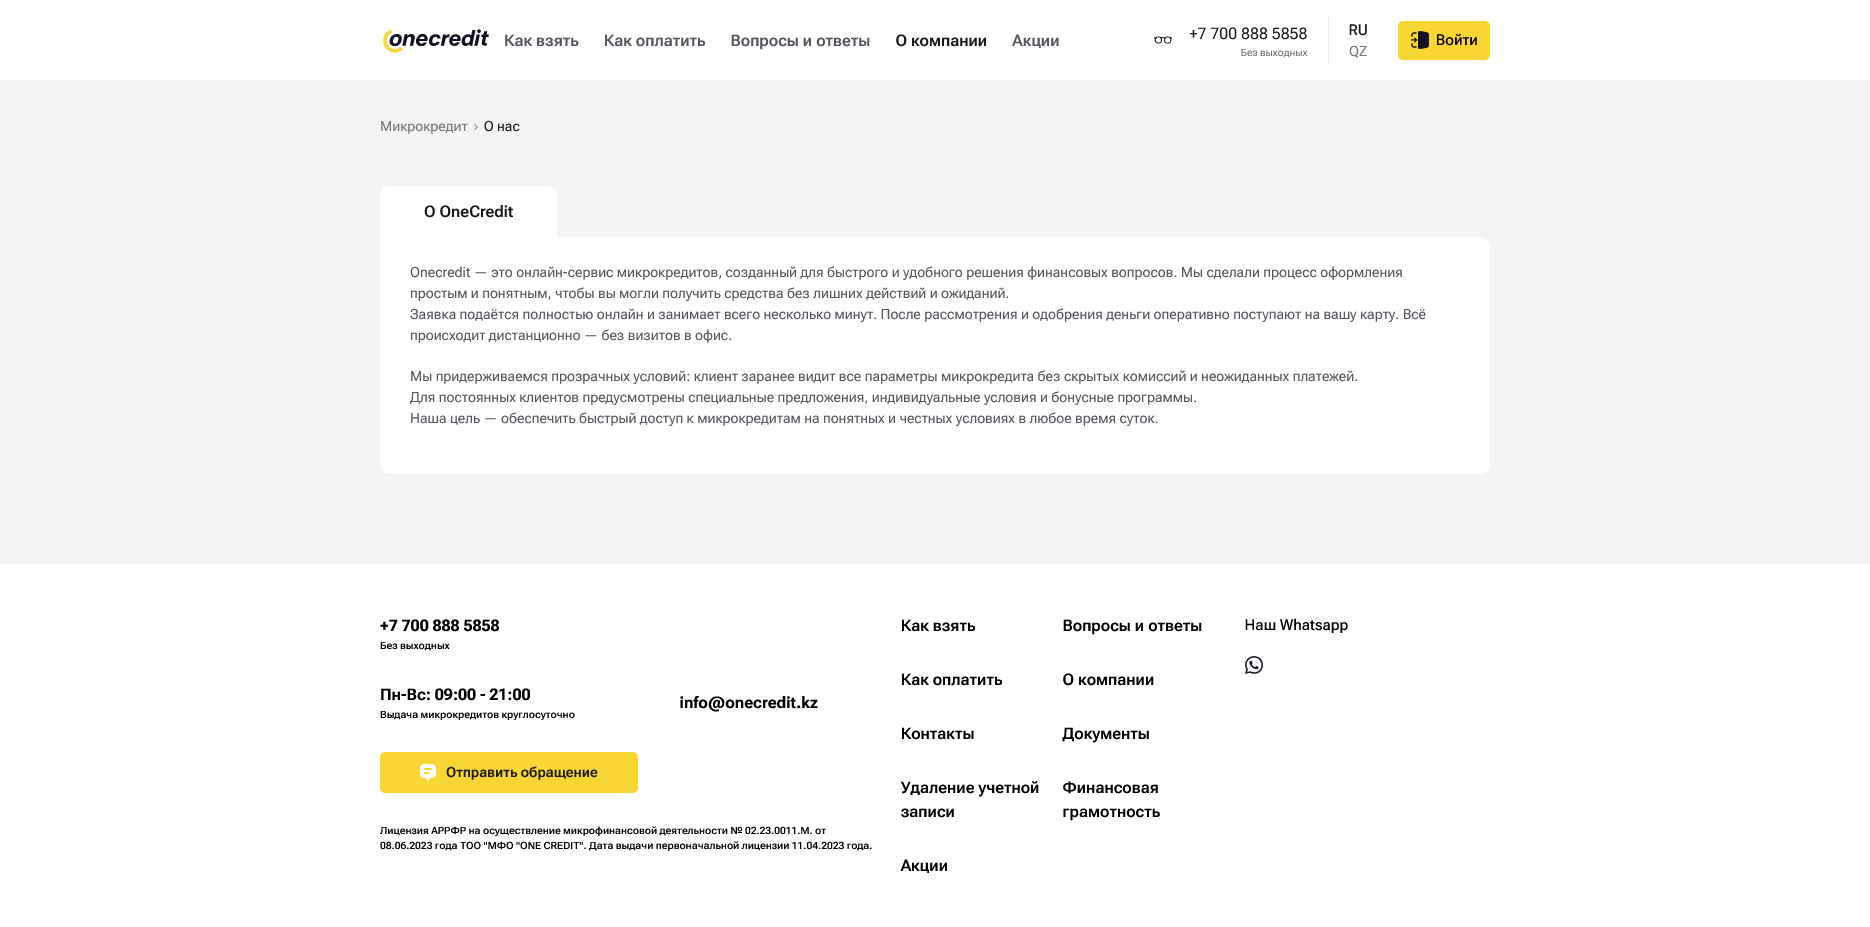Click the 'О нас' breadcrumb text
The width and height of the screenshot is (1870, 927).
coord(502,126)
